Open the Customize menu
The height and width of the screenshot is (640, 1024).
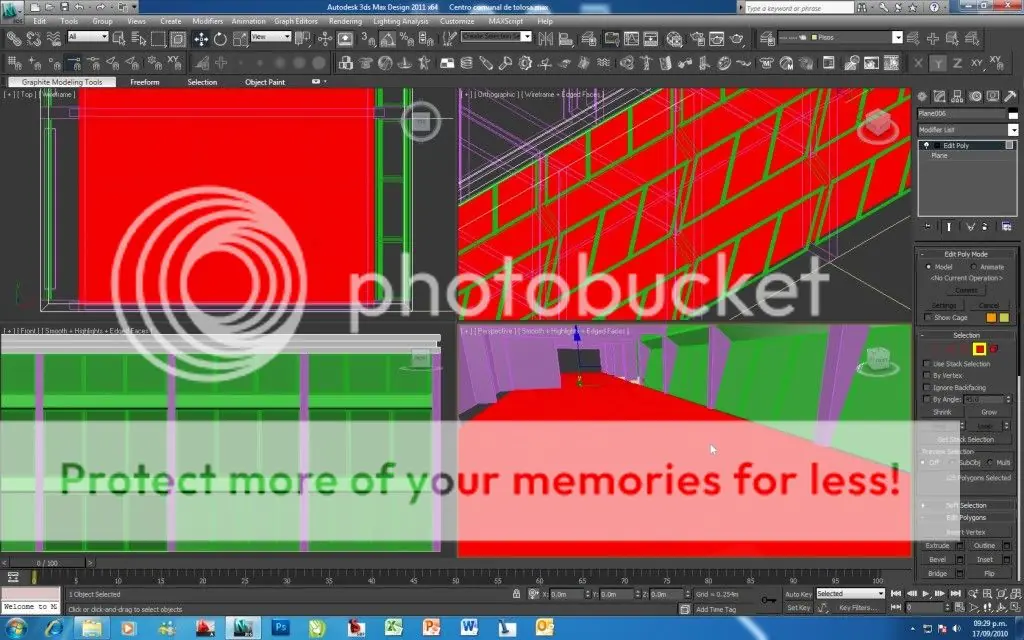click(457, 21)
